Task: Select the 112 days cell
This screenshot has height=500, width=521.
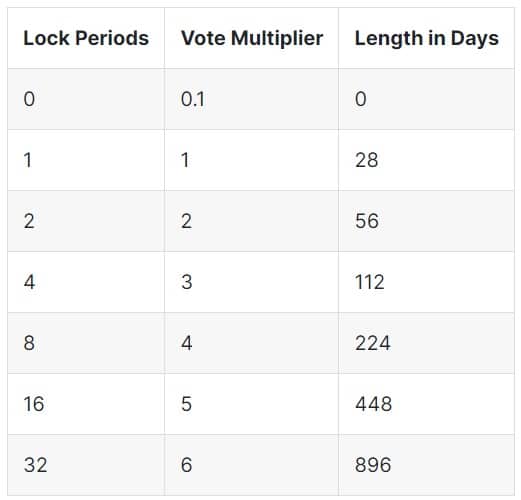Action: pyautogui.click(x=426, y=282)
